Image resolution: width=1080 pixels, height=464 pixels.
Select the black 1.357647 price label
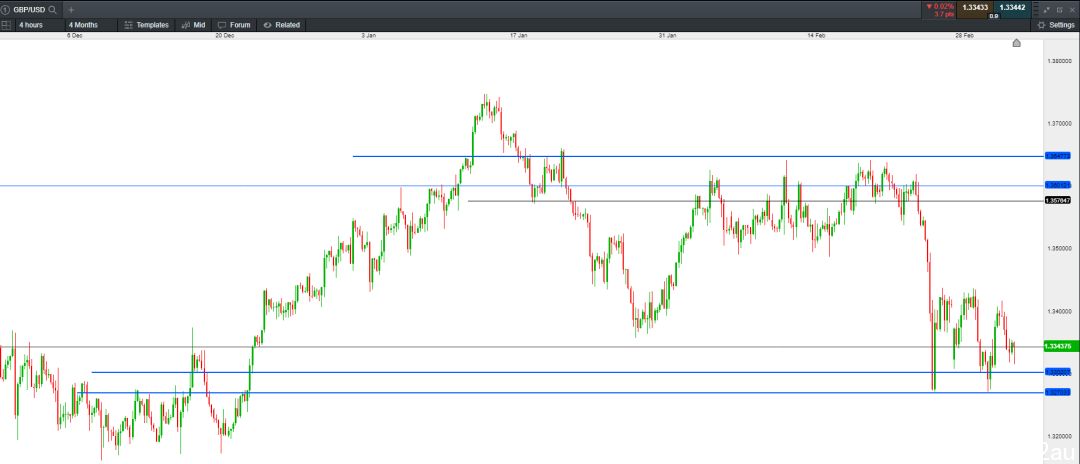(x=1057, y=200)
